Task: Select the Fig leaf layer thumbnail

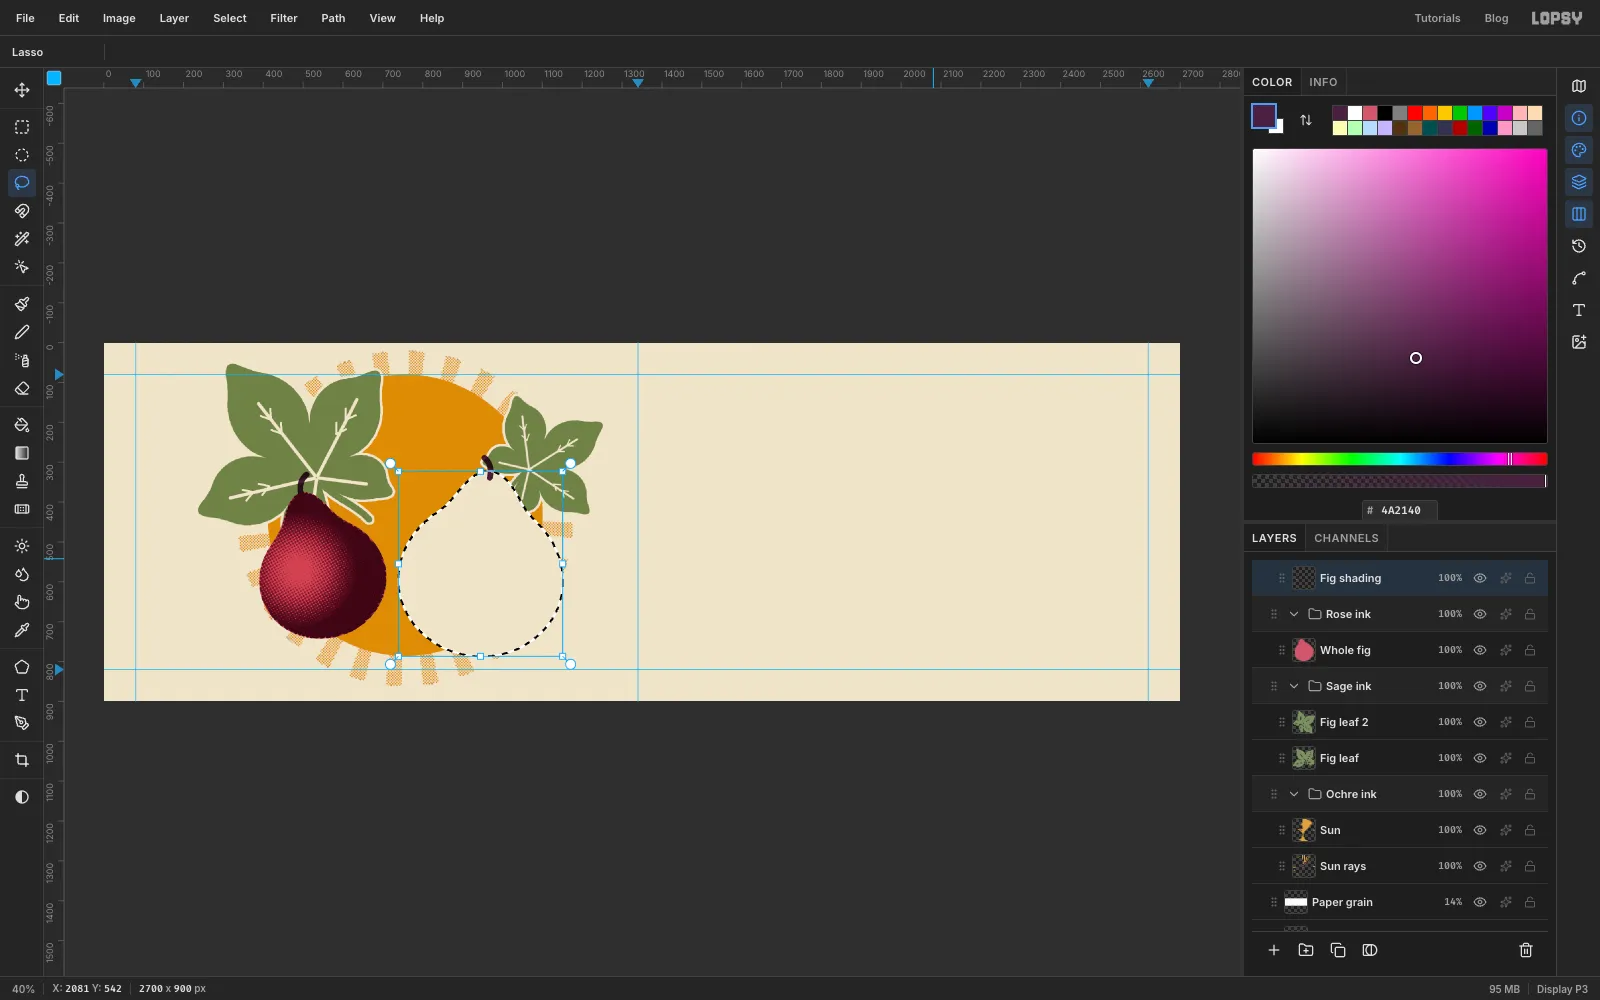Action: [1304, 758]
